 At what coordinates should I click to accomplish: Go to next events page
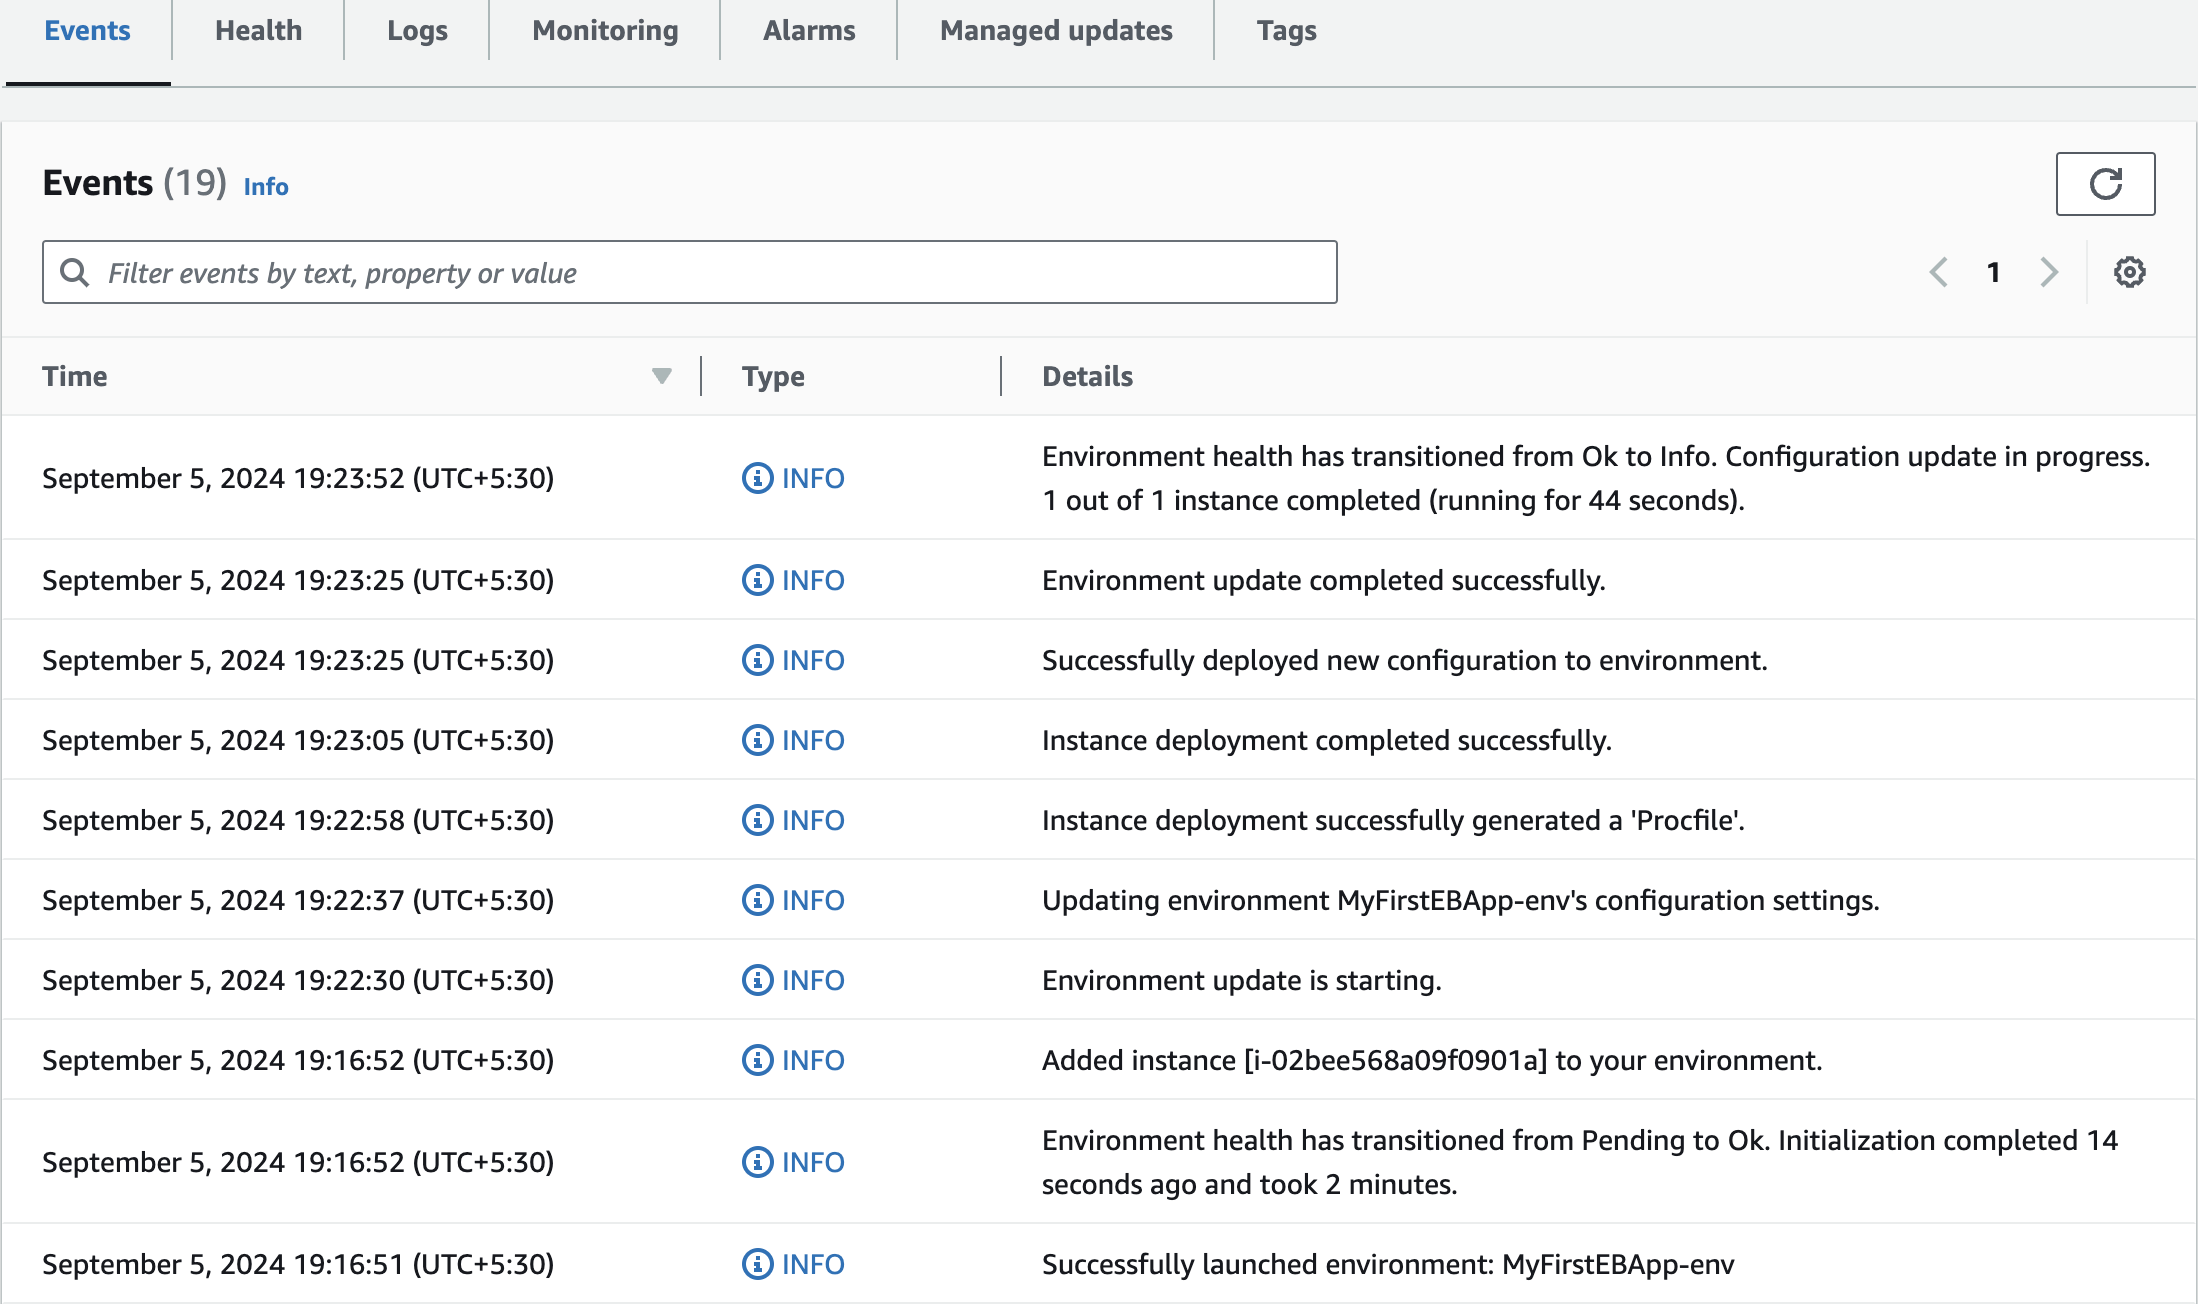2049,272
